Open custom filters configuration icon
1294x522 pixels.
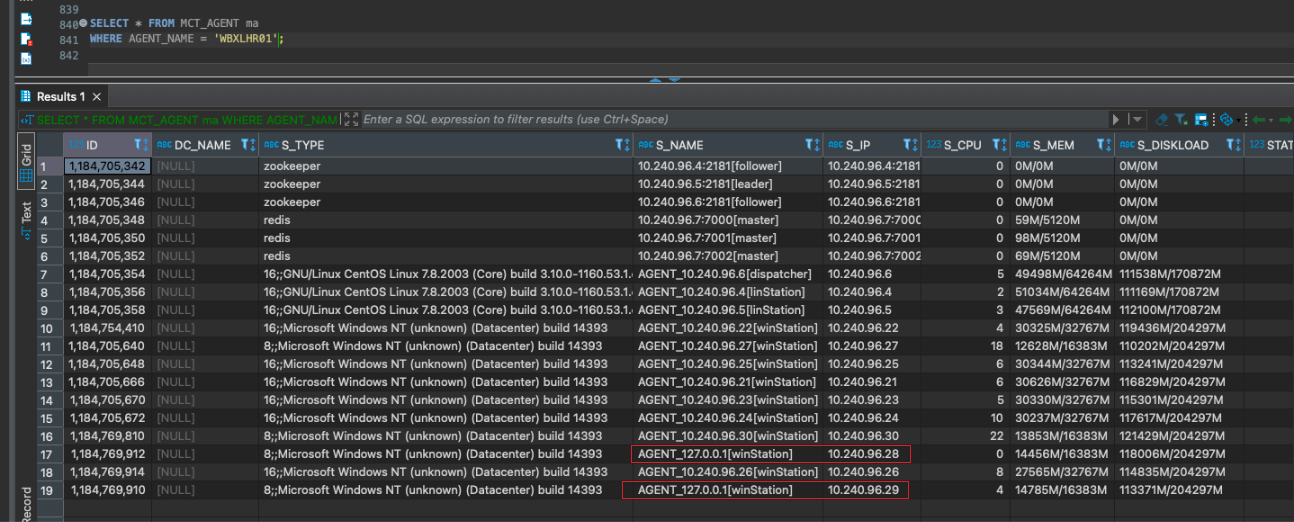(1202, 119)
